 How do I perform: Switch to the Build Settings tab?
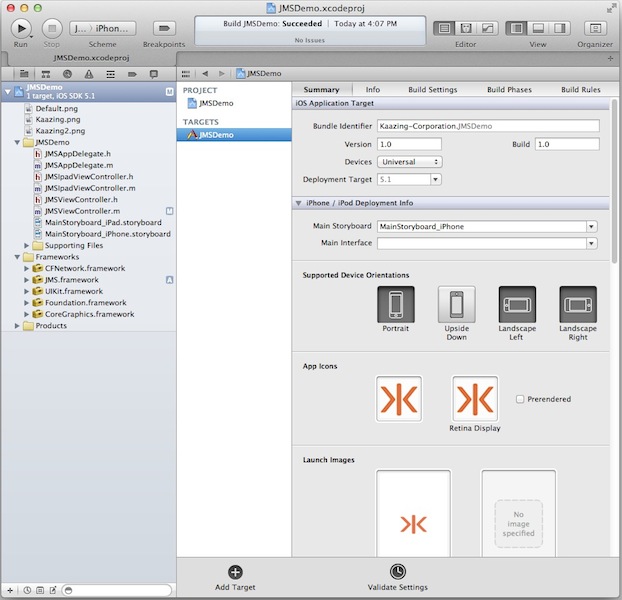point(432,90)
